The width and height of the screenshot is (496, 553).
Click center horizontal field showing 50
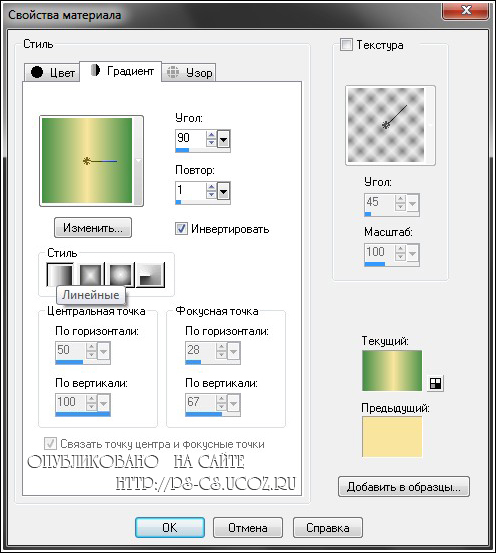(x=70, y=350)
